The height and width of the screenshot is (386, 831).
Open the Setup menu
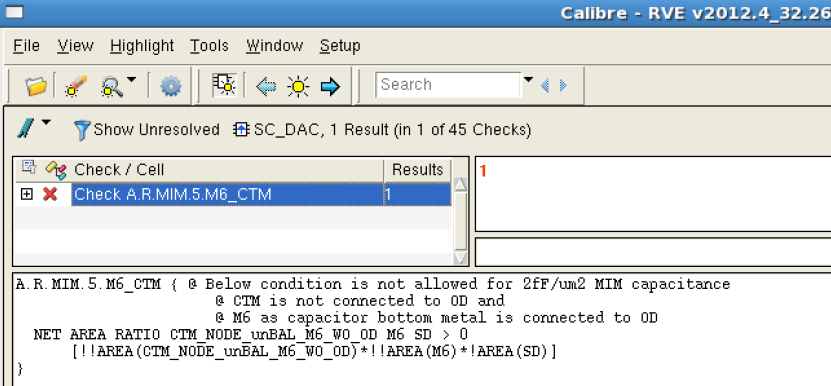[x=340, y=46]
